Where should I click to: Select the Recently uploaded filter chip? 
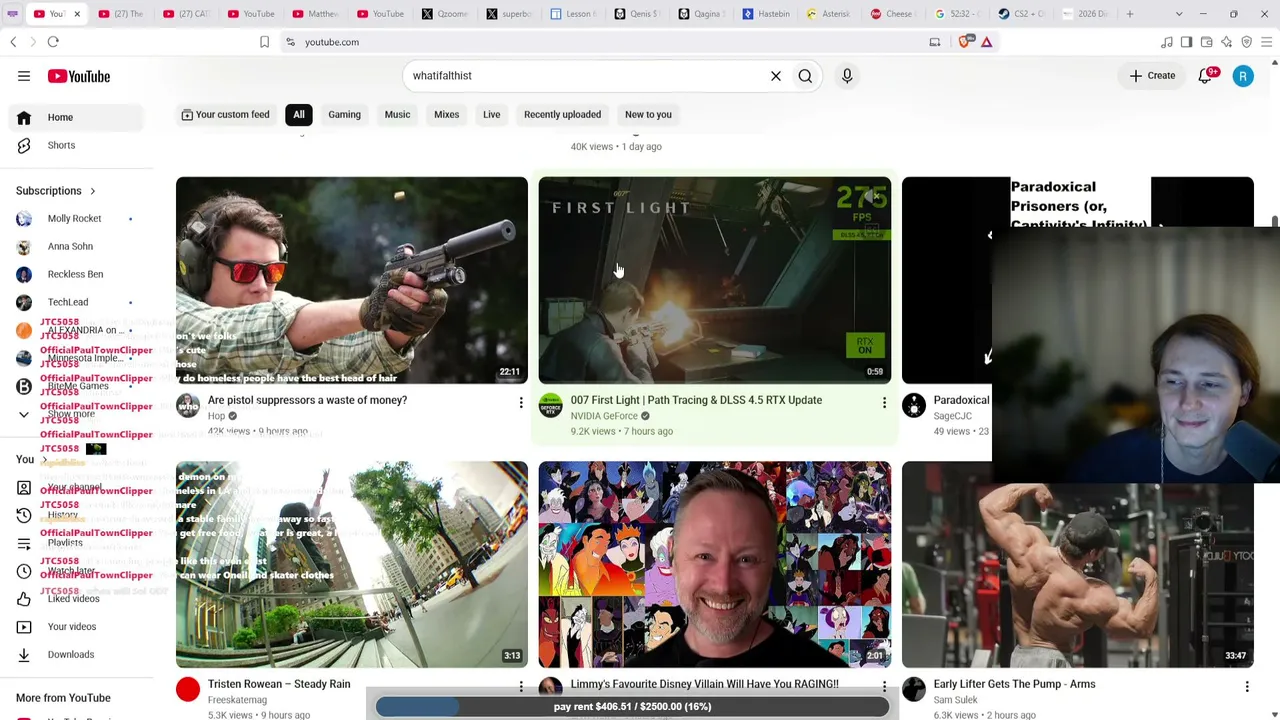tap(562, 114)
